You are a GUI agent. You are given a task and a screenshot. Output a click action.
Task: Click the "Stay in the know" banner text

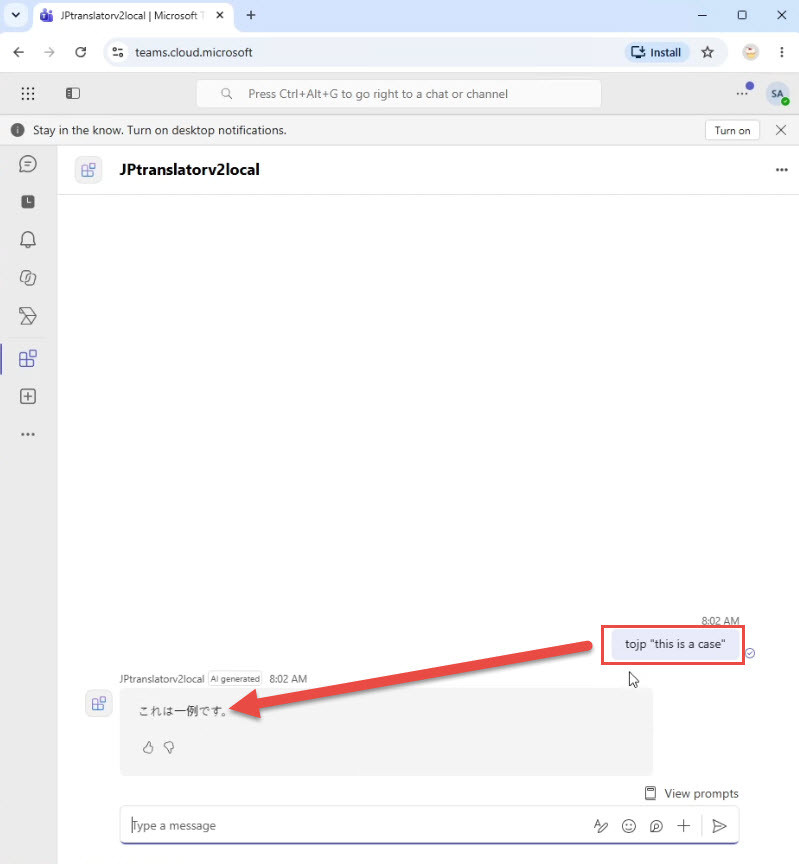(x=160, y=130)
